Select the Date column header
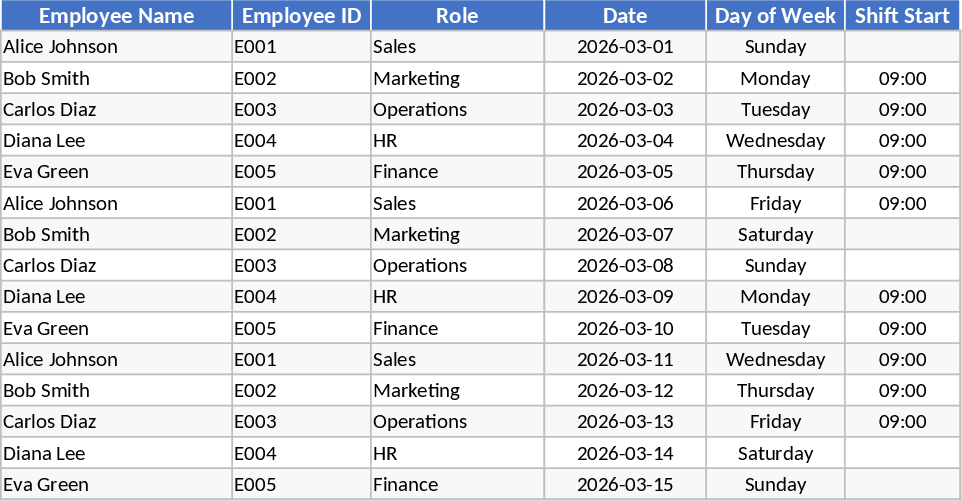This screenshot has height=501, width=962. coord(625,16)
